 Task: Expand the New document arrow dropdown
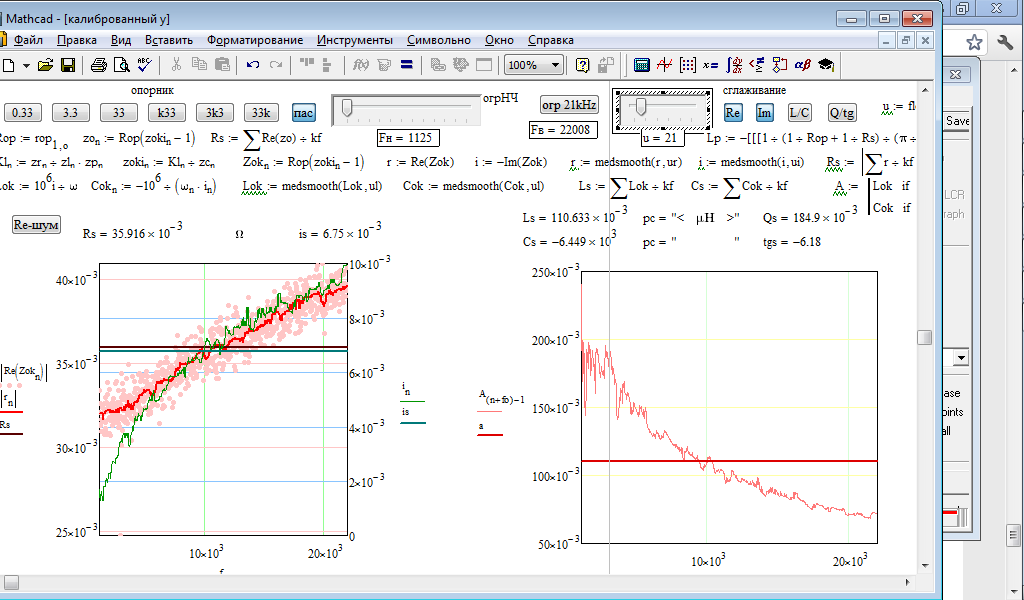click(x=25, y=65)
